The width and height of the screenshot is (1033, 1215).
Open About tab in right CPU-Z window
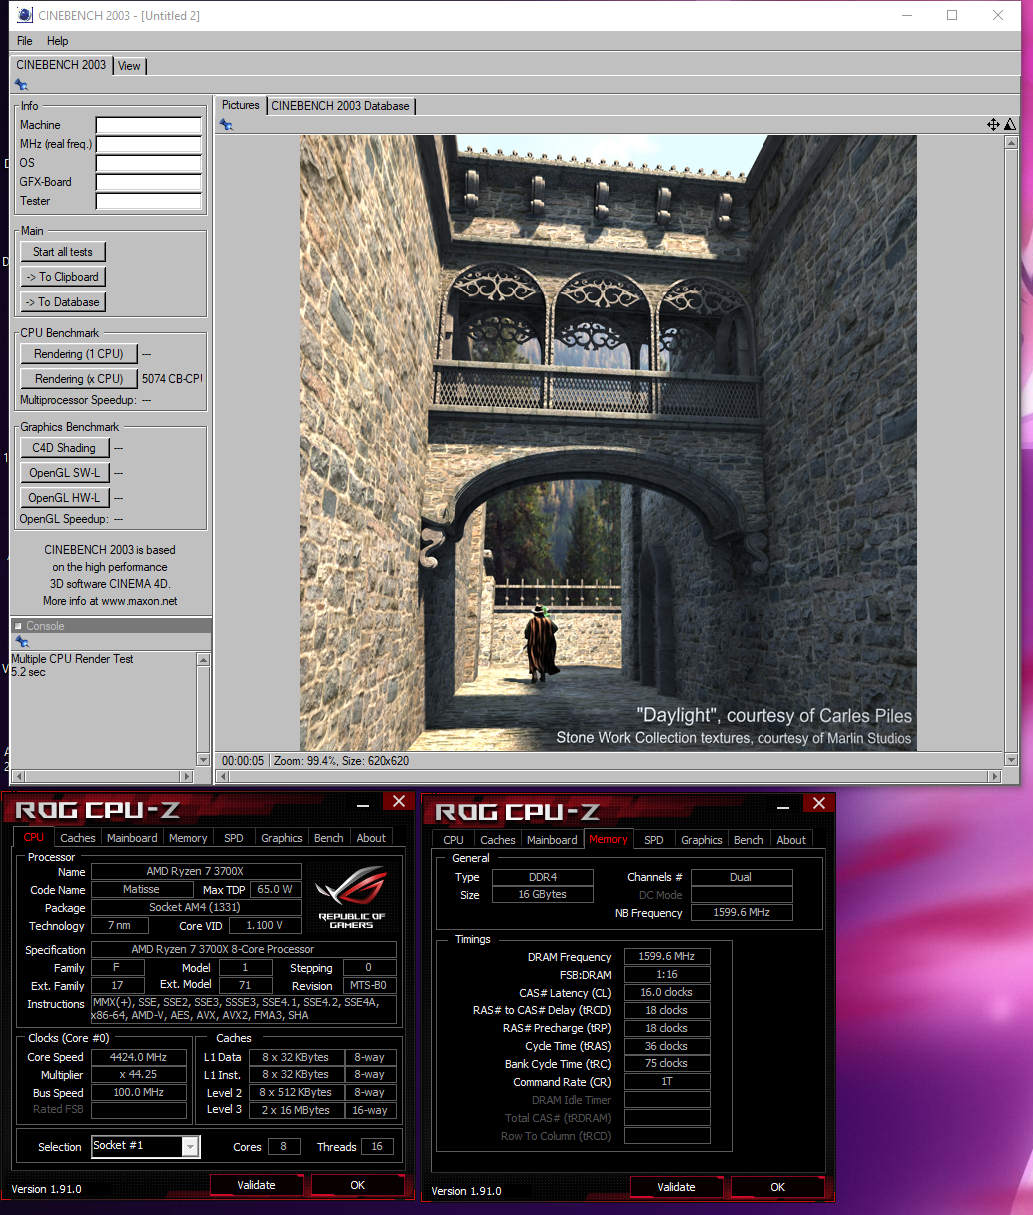791,840
